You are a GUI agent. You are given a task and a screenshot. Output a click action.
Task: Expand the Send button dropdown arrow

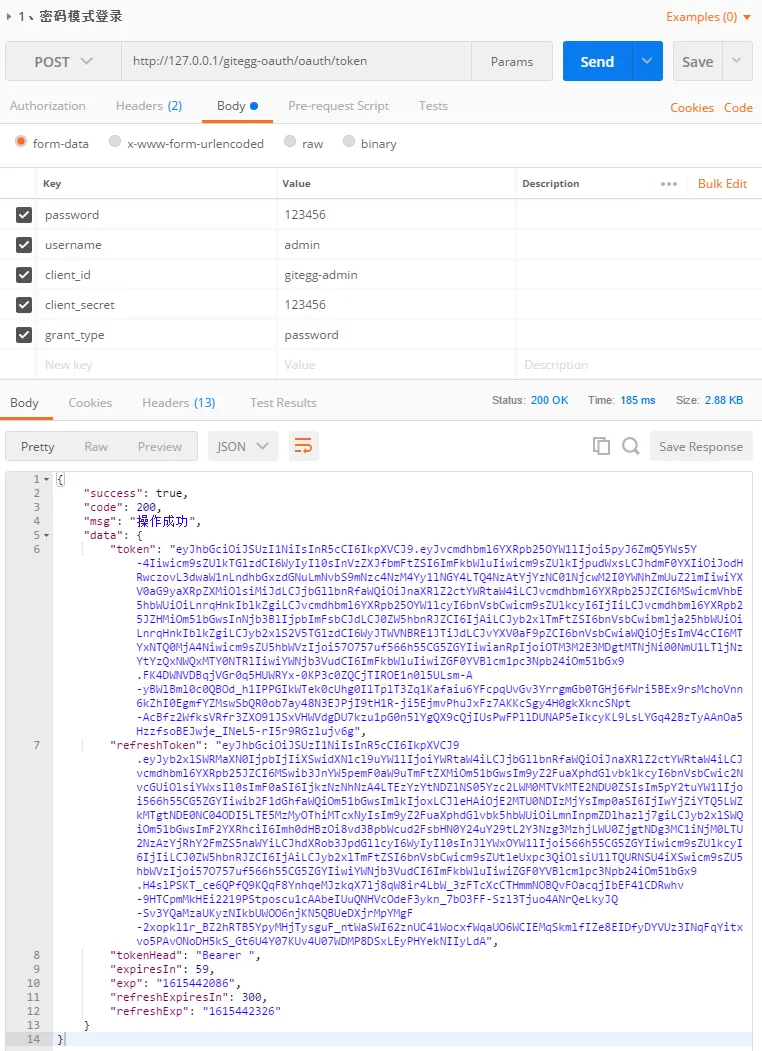(x=647, y=61)
